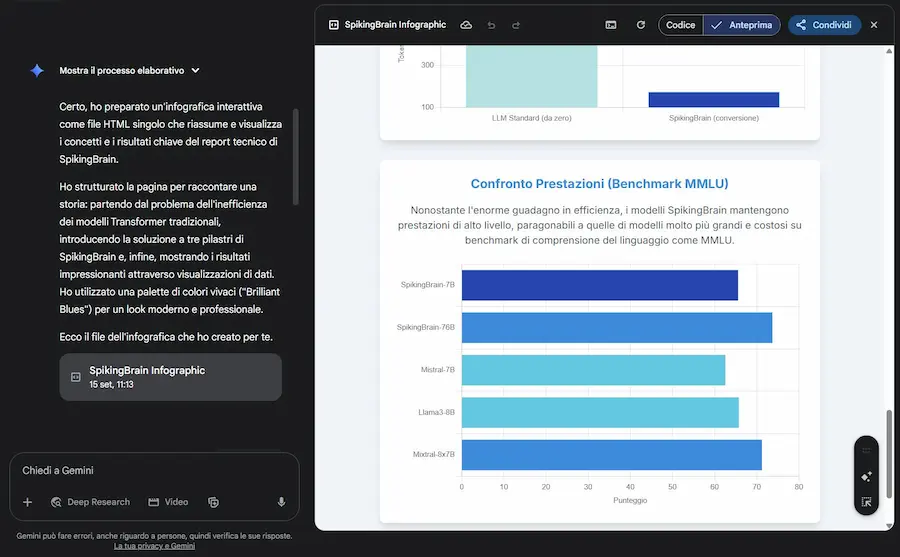Type in the Chiedi a Gemini field
Viewport: 900px width, 557px height.
(150, 471)
